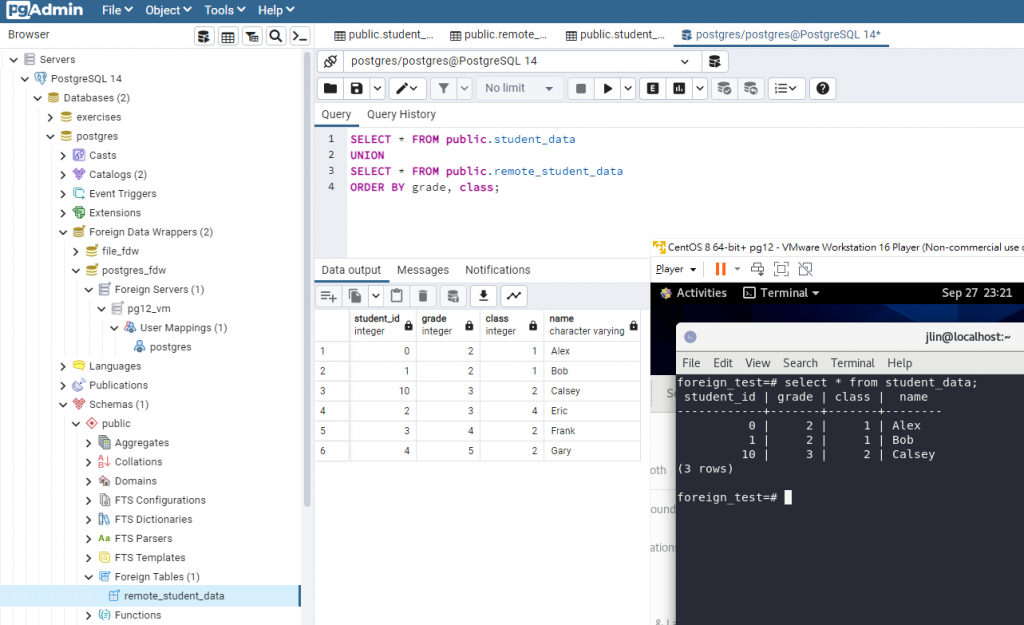
Task: Open execute options dropdown arrow
Action: coord(628,88)
